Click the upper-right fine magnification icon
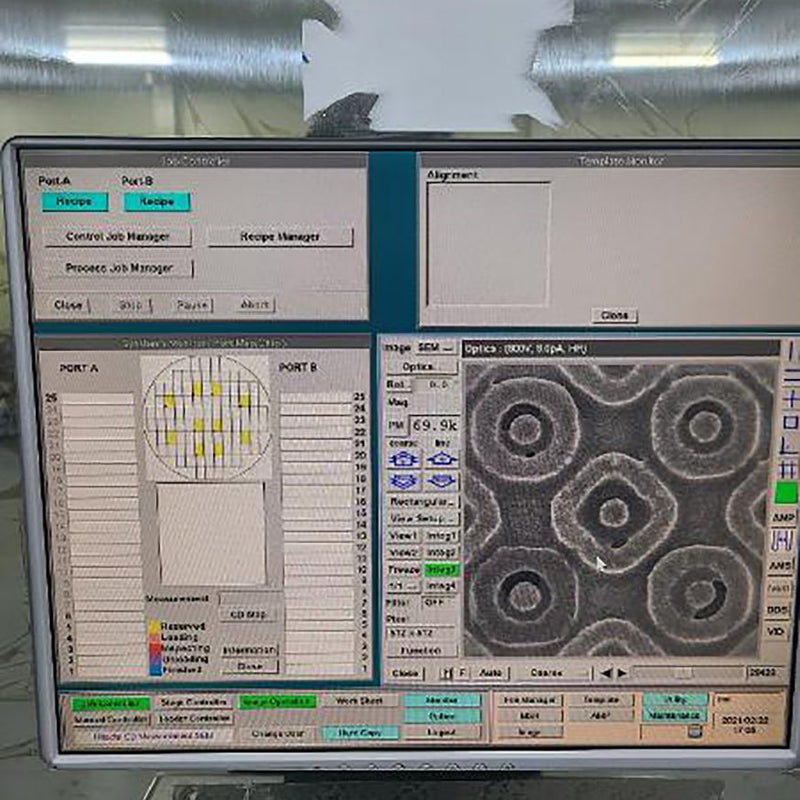Image resolution: width=800 pixels, height=800 pixels. [442, 459]
